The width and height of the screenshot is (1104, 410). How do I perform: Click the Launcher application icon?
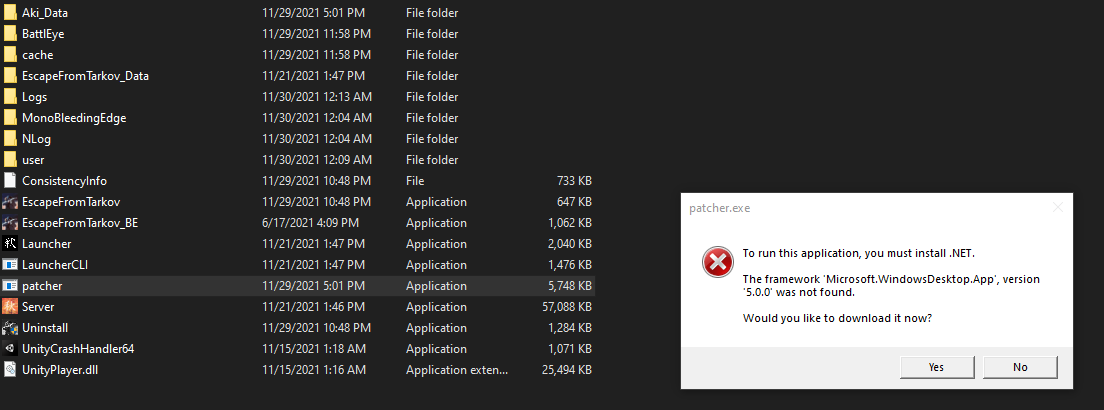coord(10,244)
